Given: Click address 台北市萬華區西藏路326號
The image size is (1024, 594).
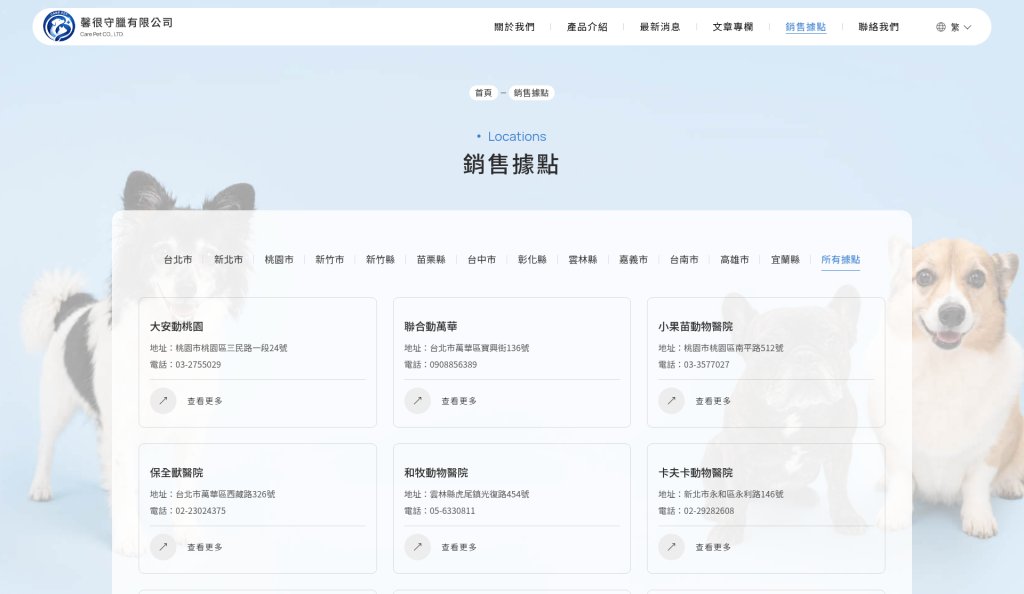Looking at the screenshot, I should coord(225,494).
